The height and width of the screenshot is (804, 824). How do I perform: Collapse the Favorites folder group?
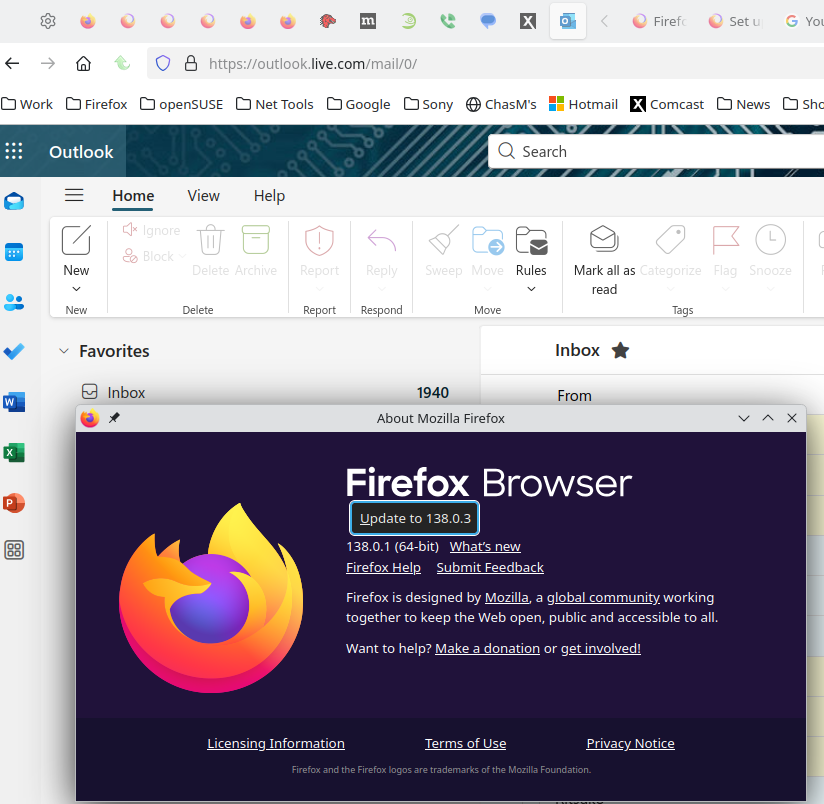click(64, 351)
